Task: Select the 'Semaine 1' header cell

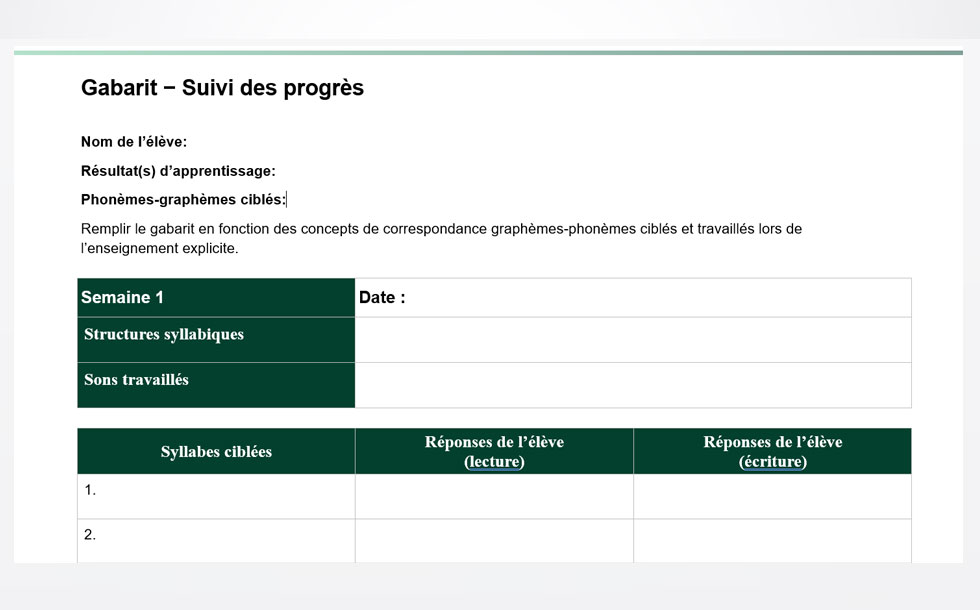Action: click(216, 298)
